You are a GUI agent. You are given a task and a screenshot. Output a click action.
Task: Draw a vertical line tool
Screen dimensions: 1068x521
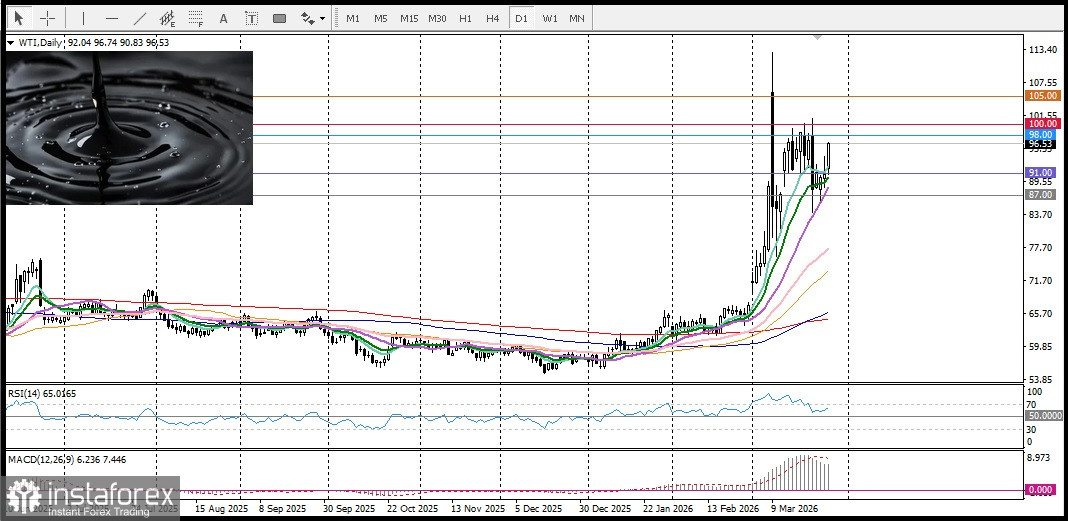click(83, 18)
